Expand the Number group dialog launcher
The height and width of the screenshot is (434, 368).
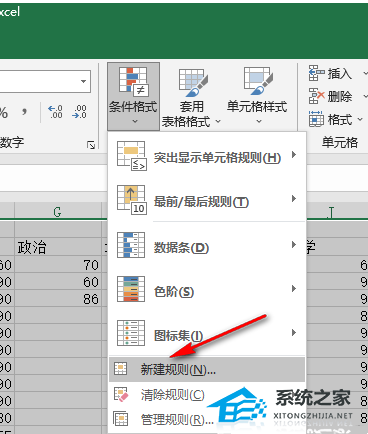click(x=91, y=145)
